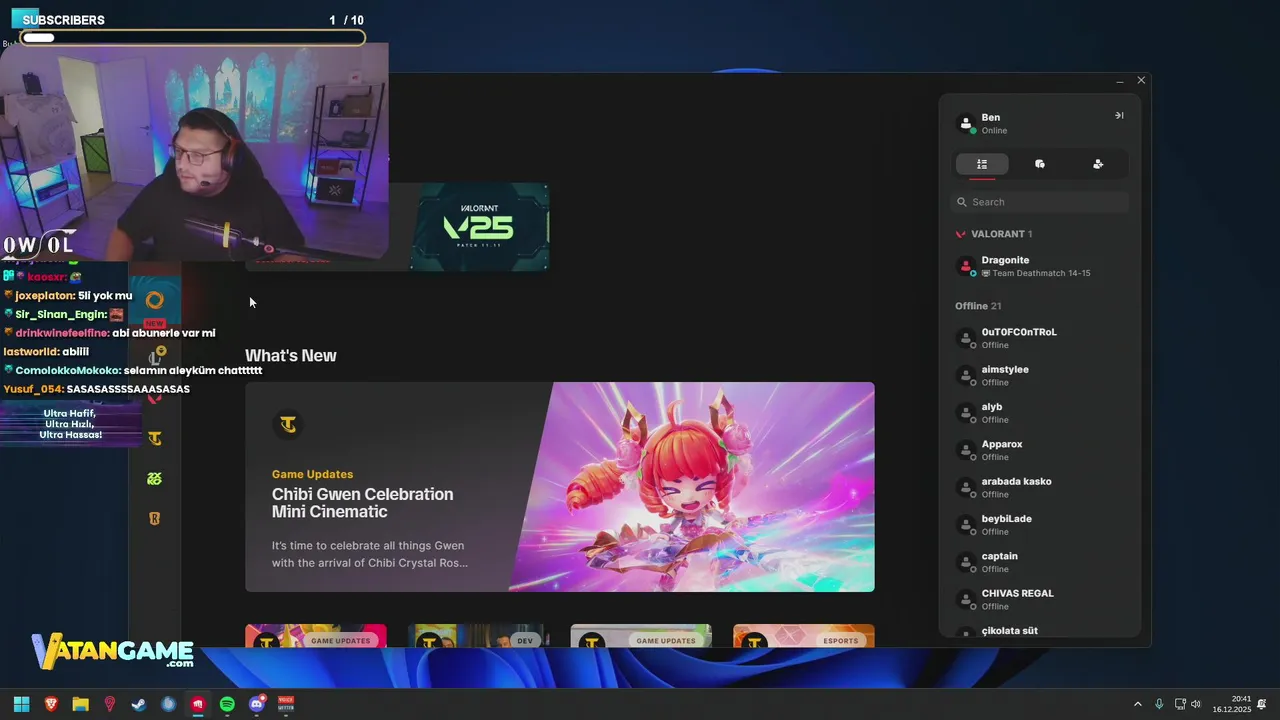Open the friends list tab

(982, 164)
